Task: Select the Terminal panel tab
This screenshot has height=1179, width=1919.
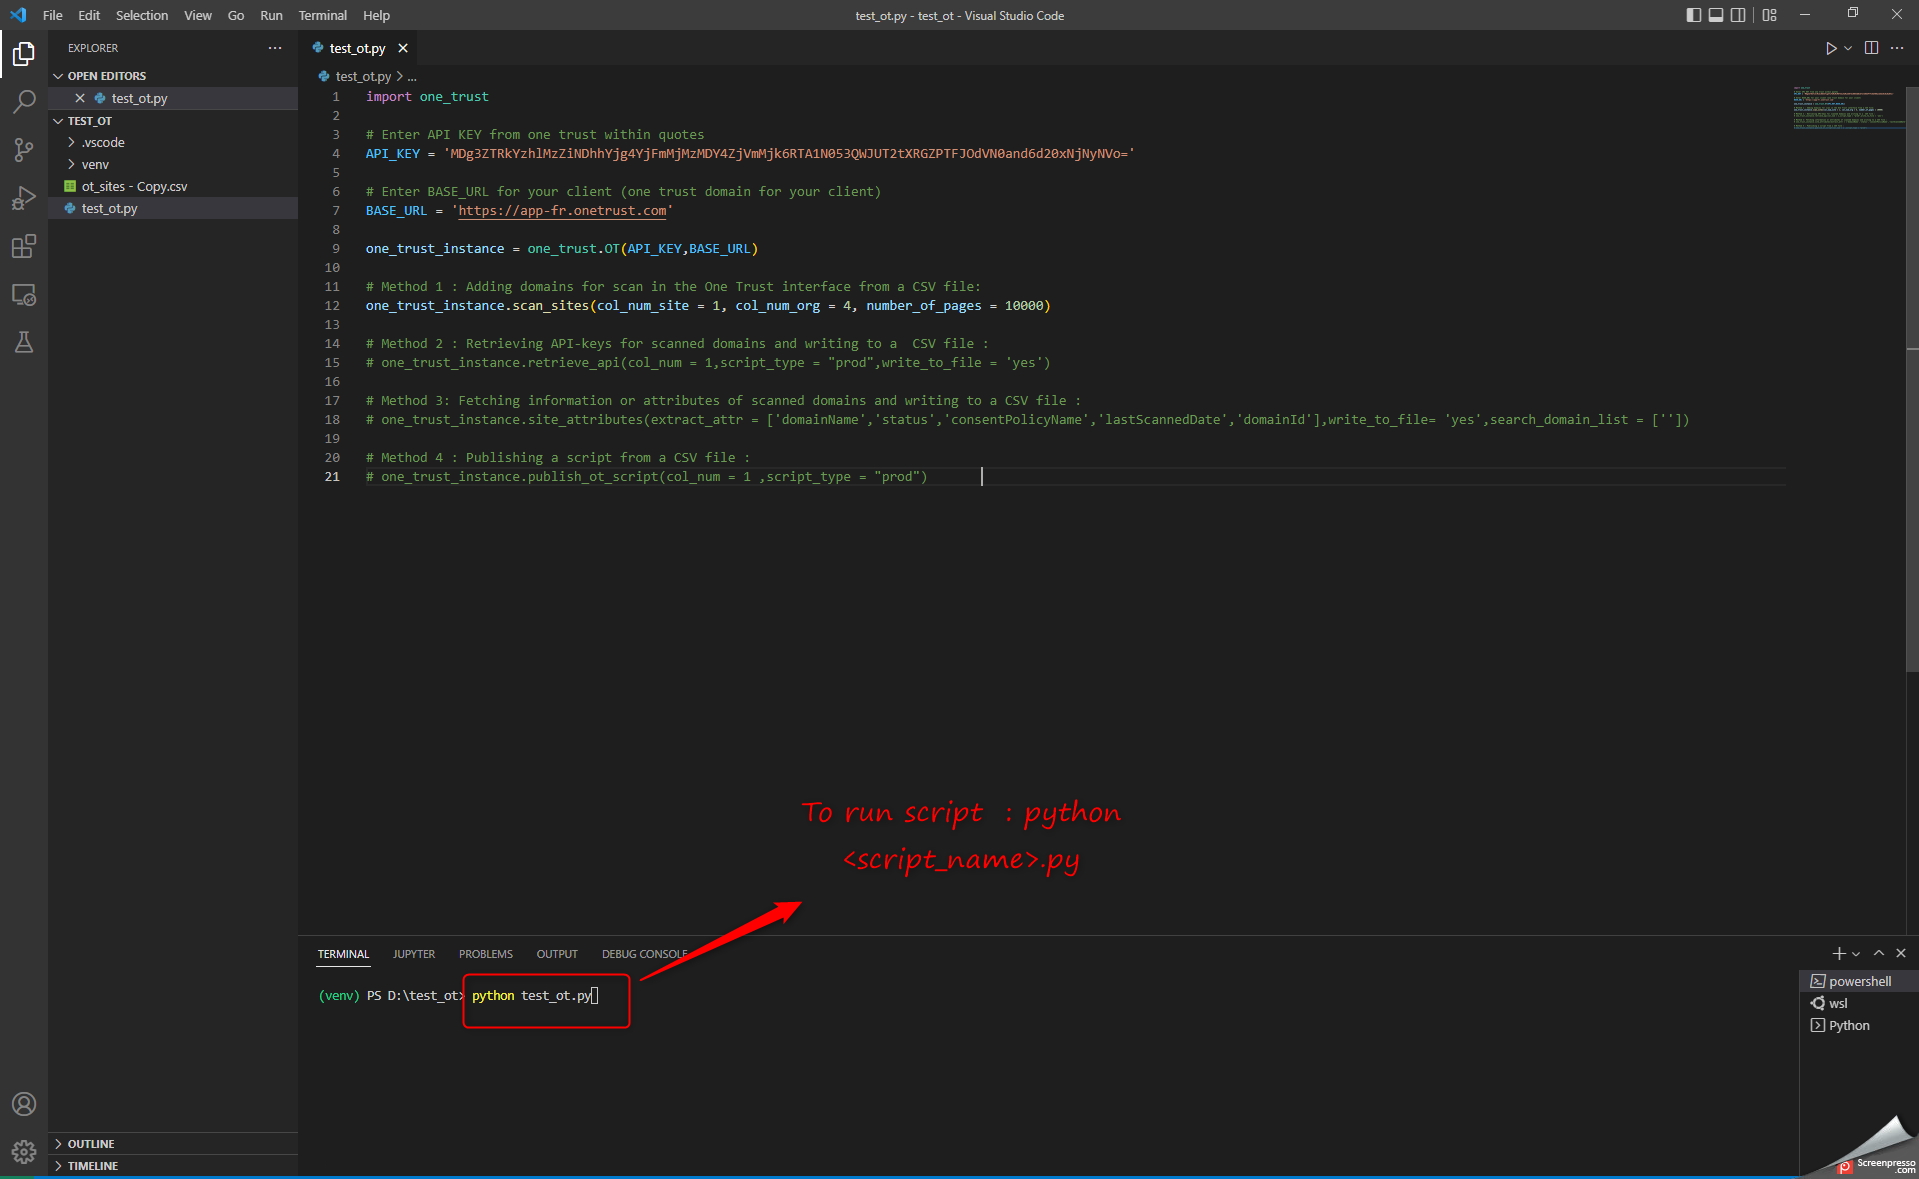Action: 343,954
